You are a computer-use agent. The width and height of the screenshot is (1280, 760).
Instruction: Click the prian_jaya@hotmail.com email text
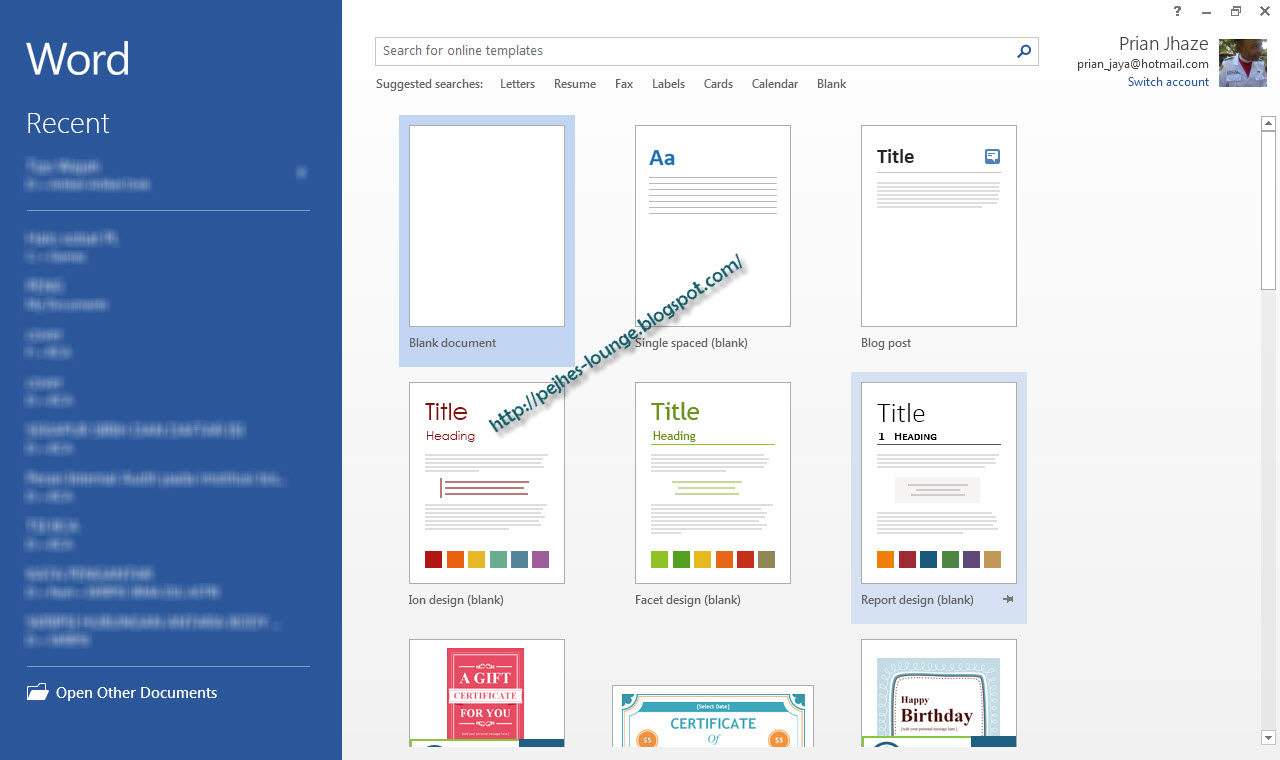(1143, 64)
